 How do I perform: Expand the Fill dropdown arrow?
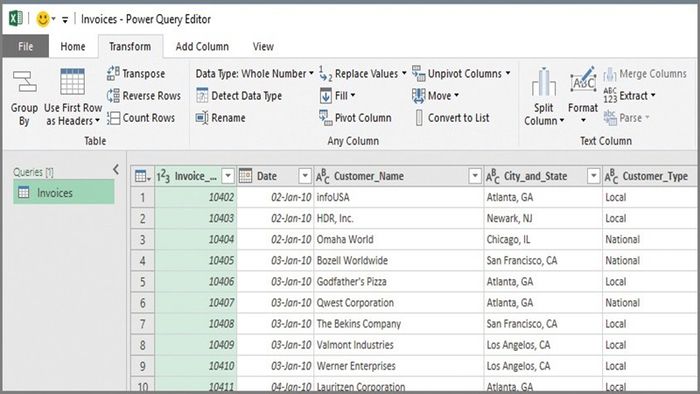353,95
